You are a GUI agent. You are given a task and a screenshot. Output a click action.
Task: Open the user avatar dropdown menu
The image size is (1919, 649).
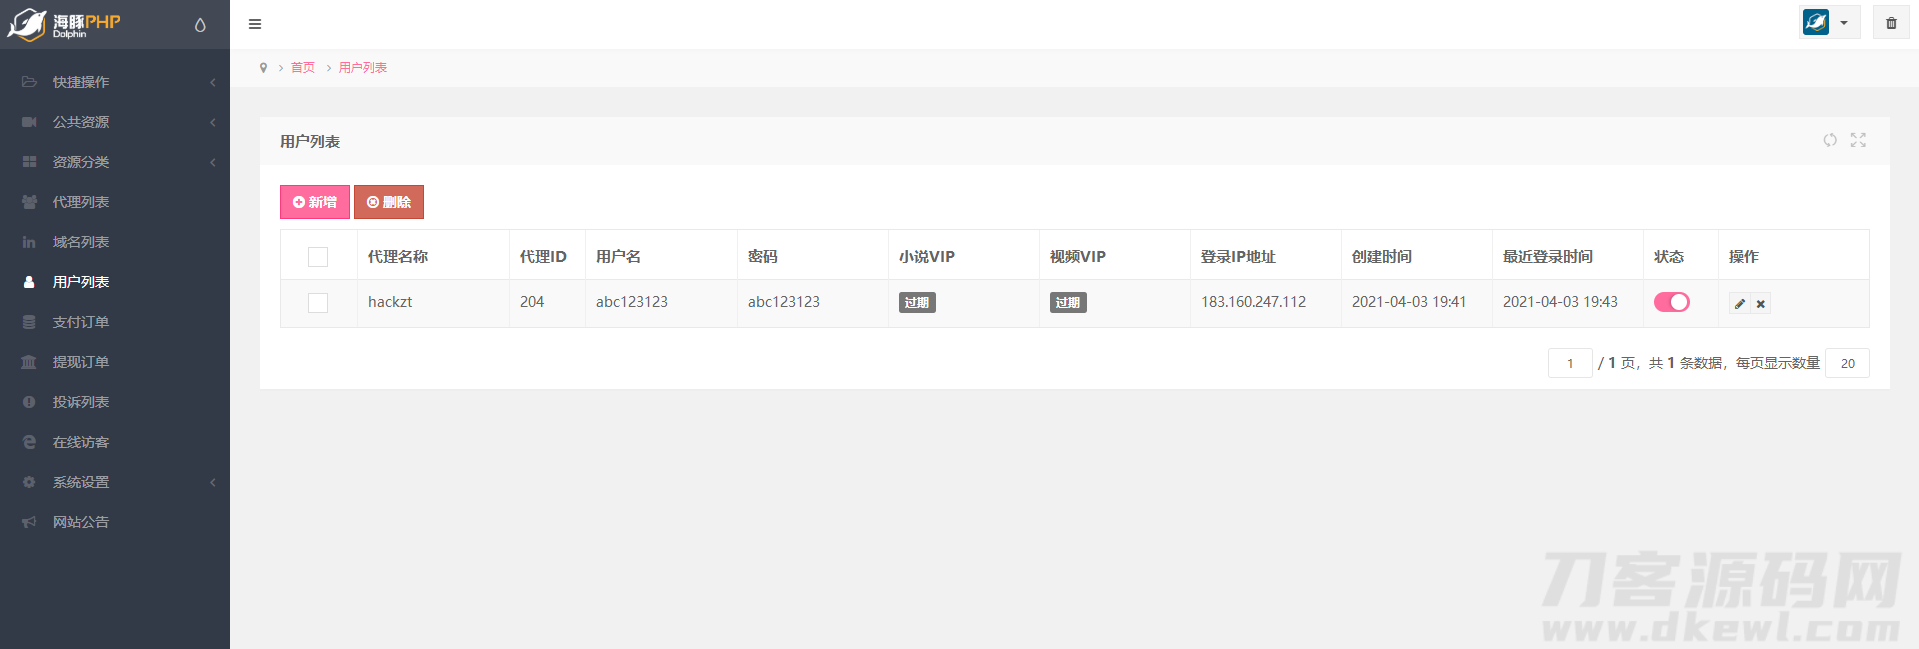click(1829, 22)
